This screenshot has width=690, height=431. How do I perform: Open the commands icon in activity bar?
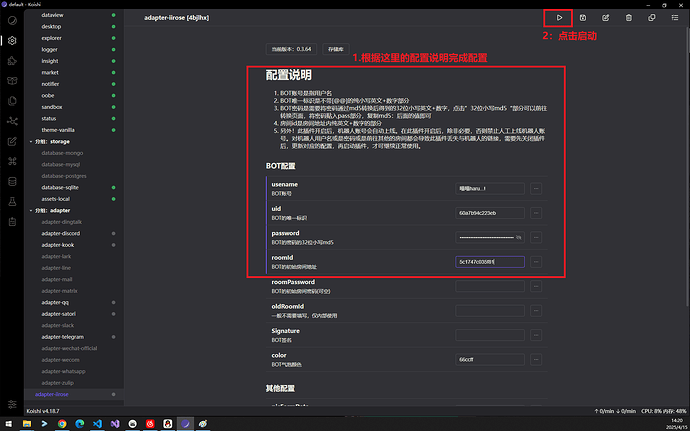click(x=12, y=162)
